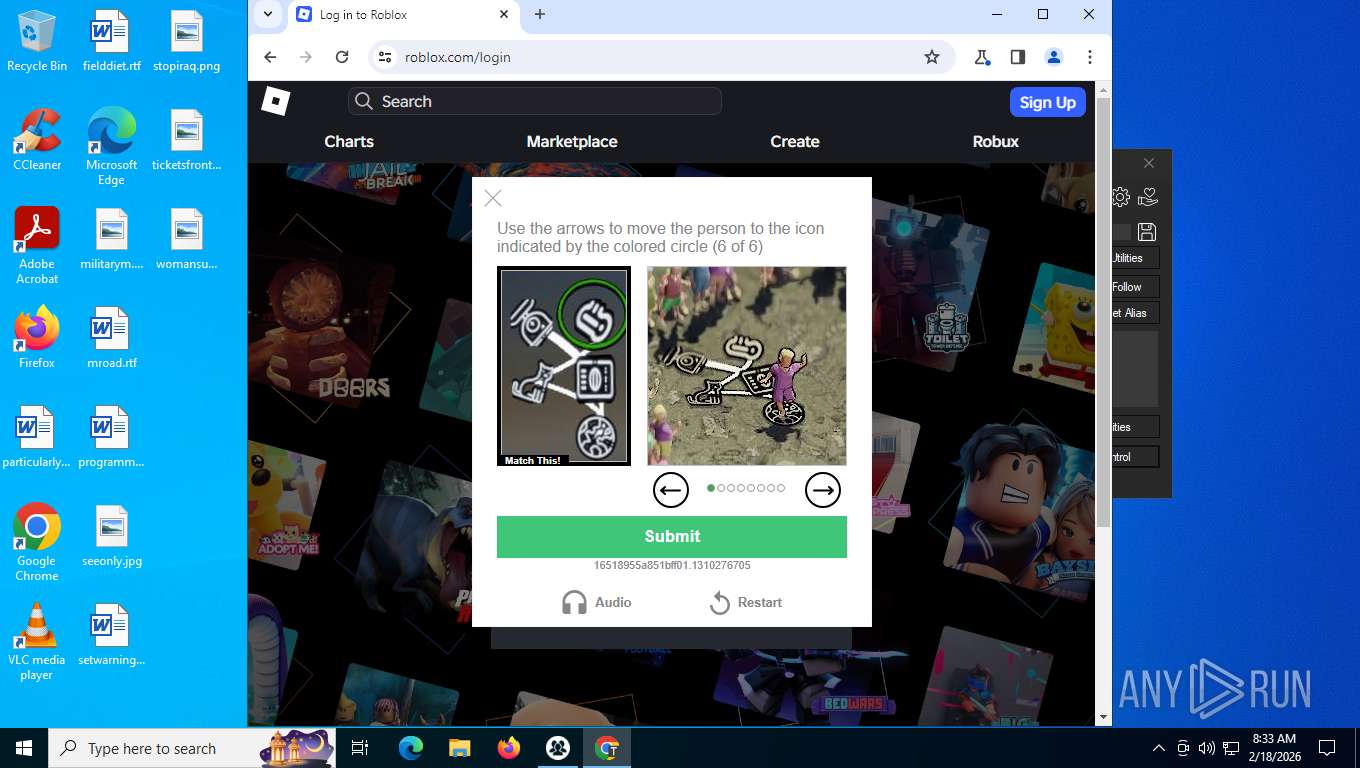
Task: Open Firefox from taskbar
Action: (509, 748)
